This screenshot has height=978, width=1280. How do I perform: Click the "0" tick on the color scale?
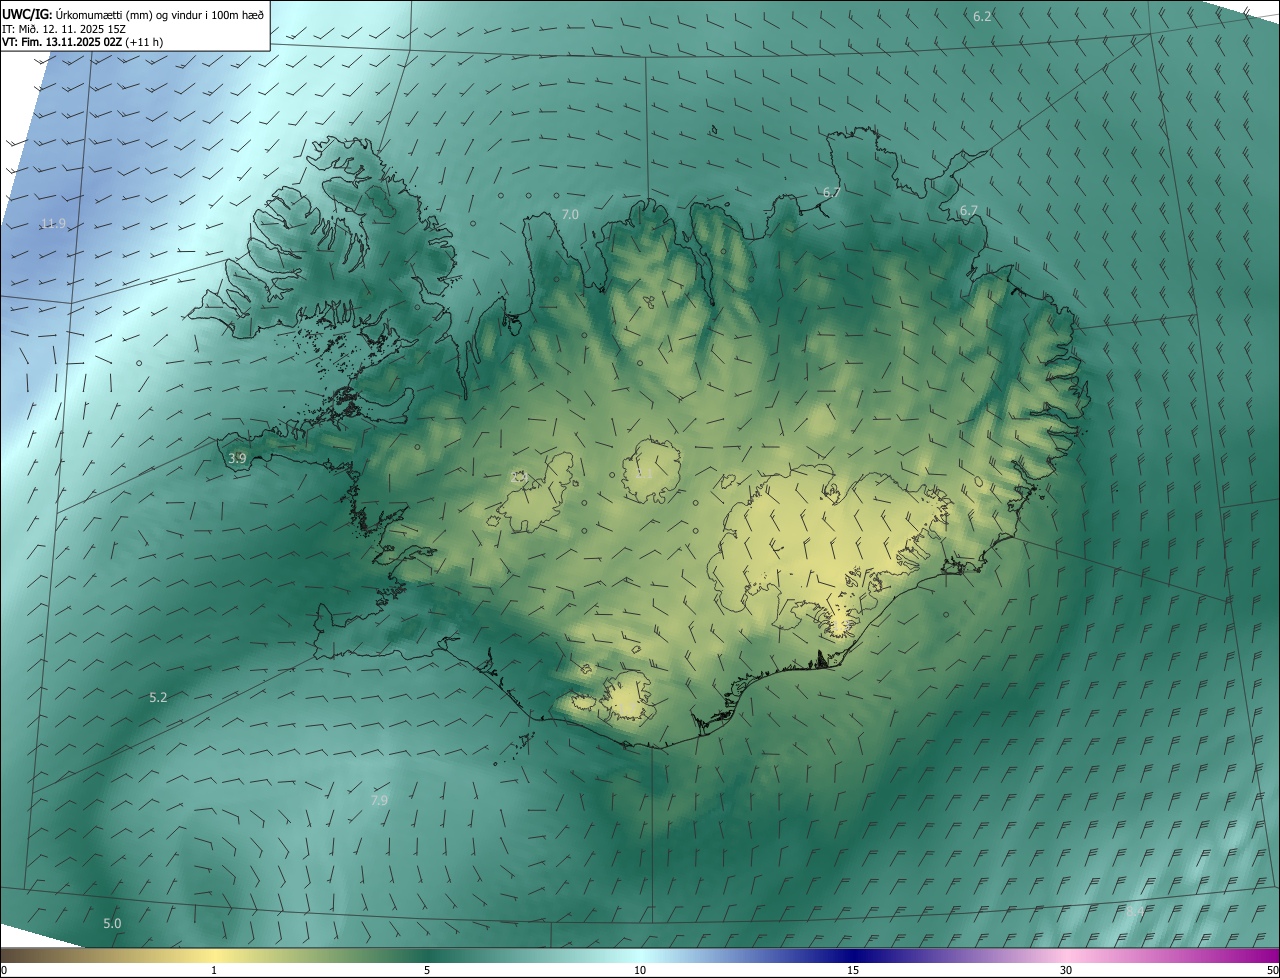(x=4, y=970)
